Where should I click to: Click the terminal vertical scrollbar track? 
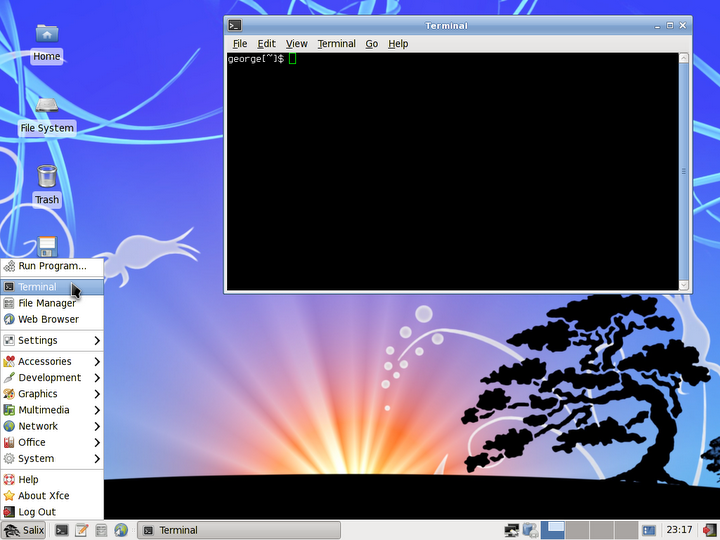click(x=683, y=171)
